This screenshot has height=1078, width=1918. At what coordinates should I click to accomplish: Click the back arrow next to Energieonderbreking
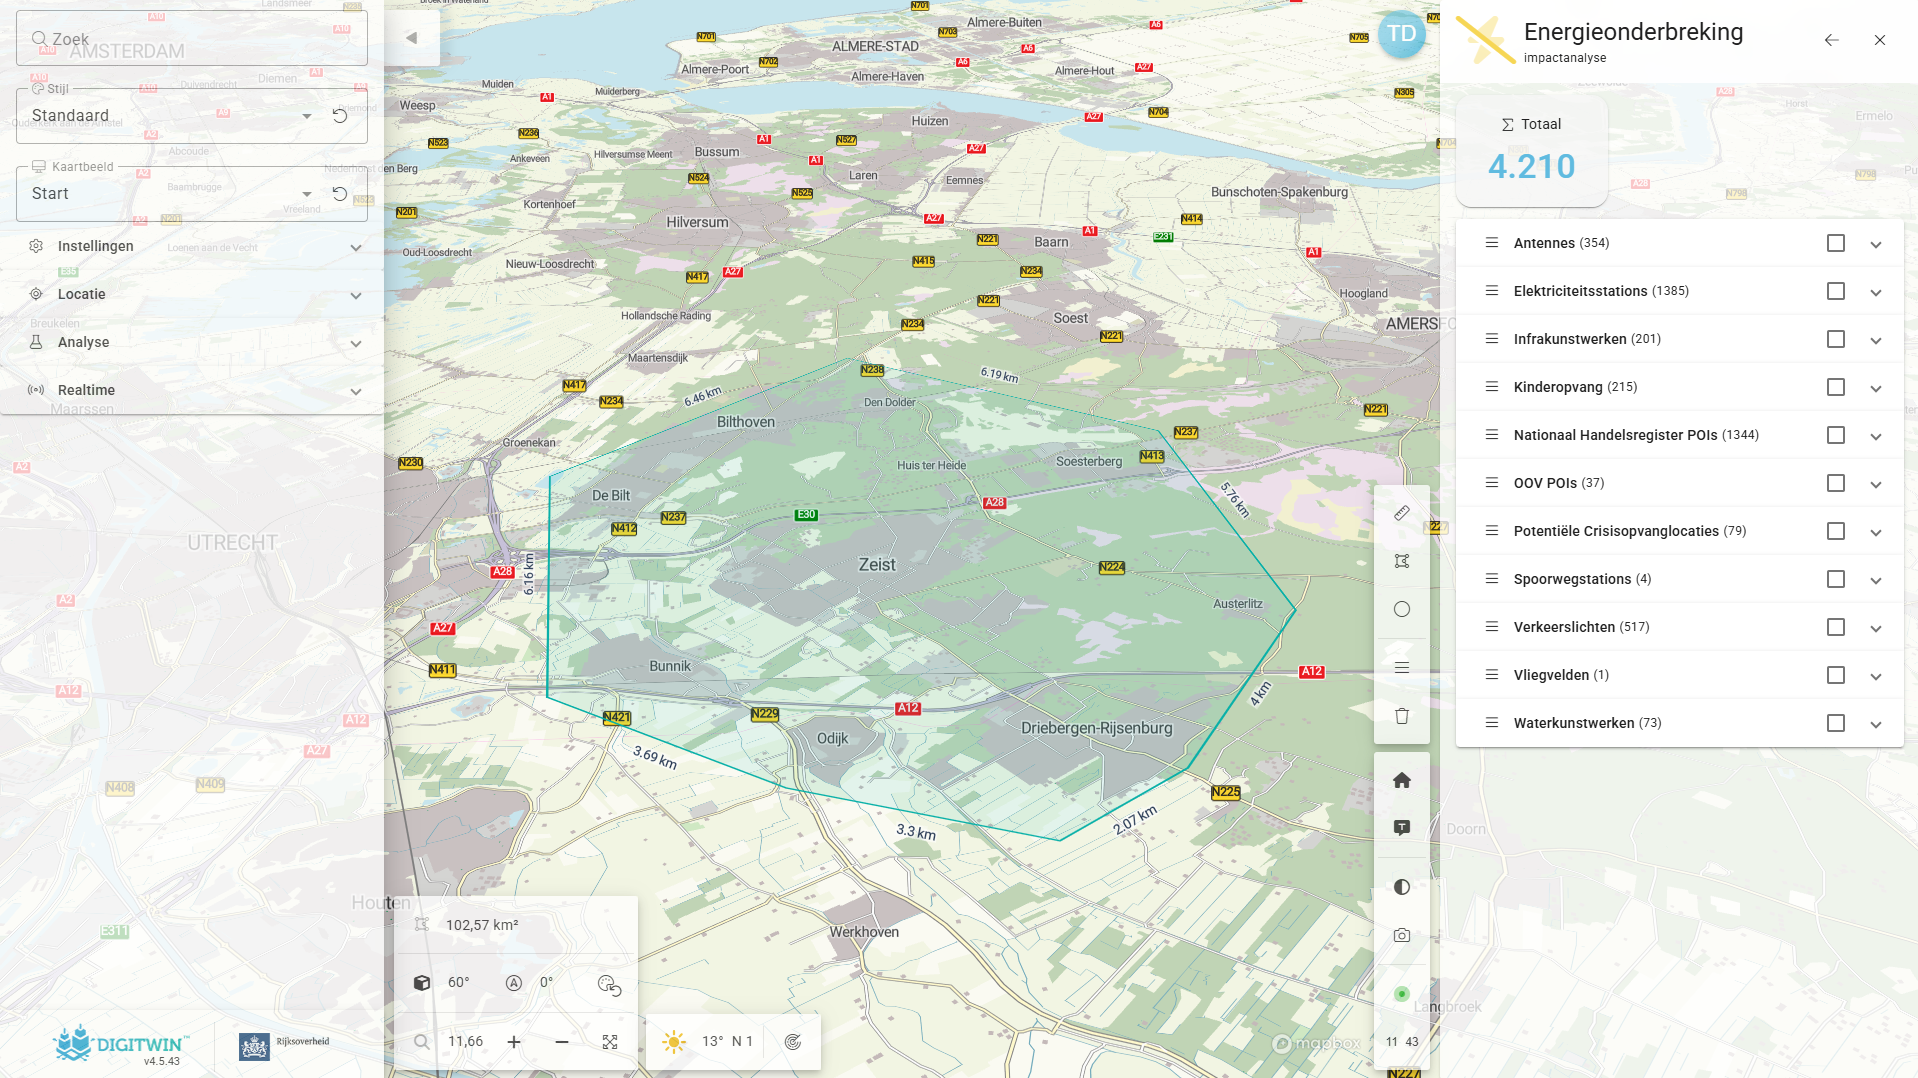(x=1831, y=40)
